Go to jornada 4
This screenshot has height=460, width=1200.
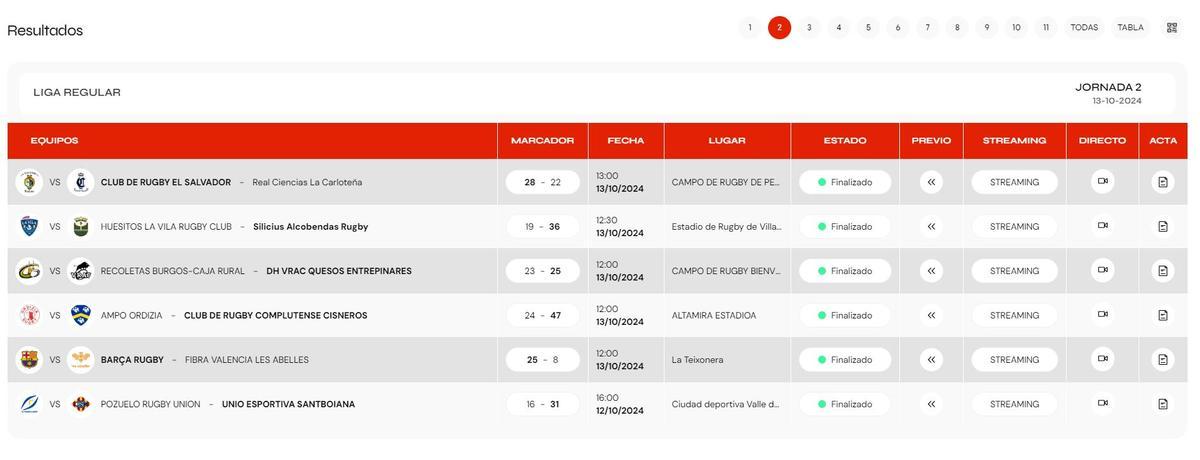point(839,28)
